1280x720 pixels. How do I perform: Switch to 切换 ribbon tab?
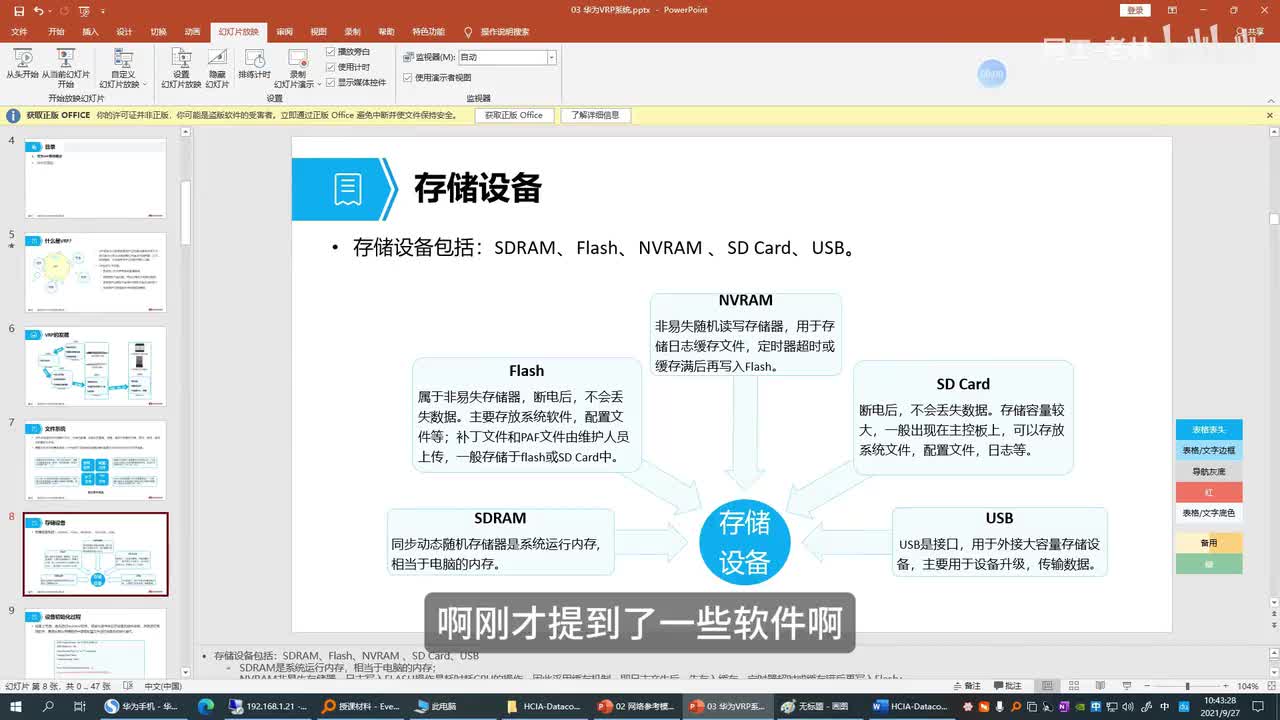[158, 32]
